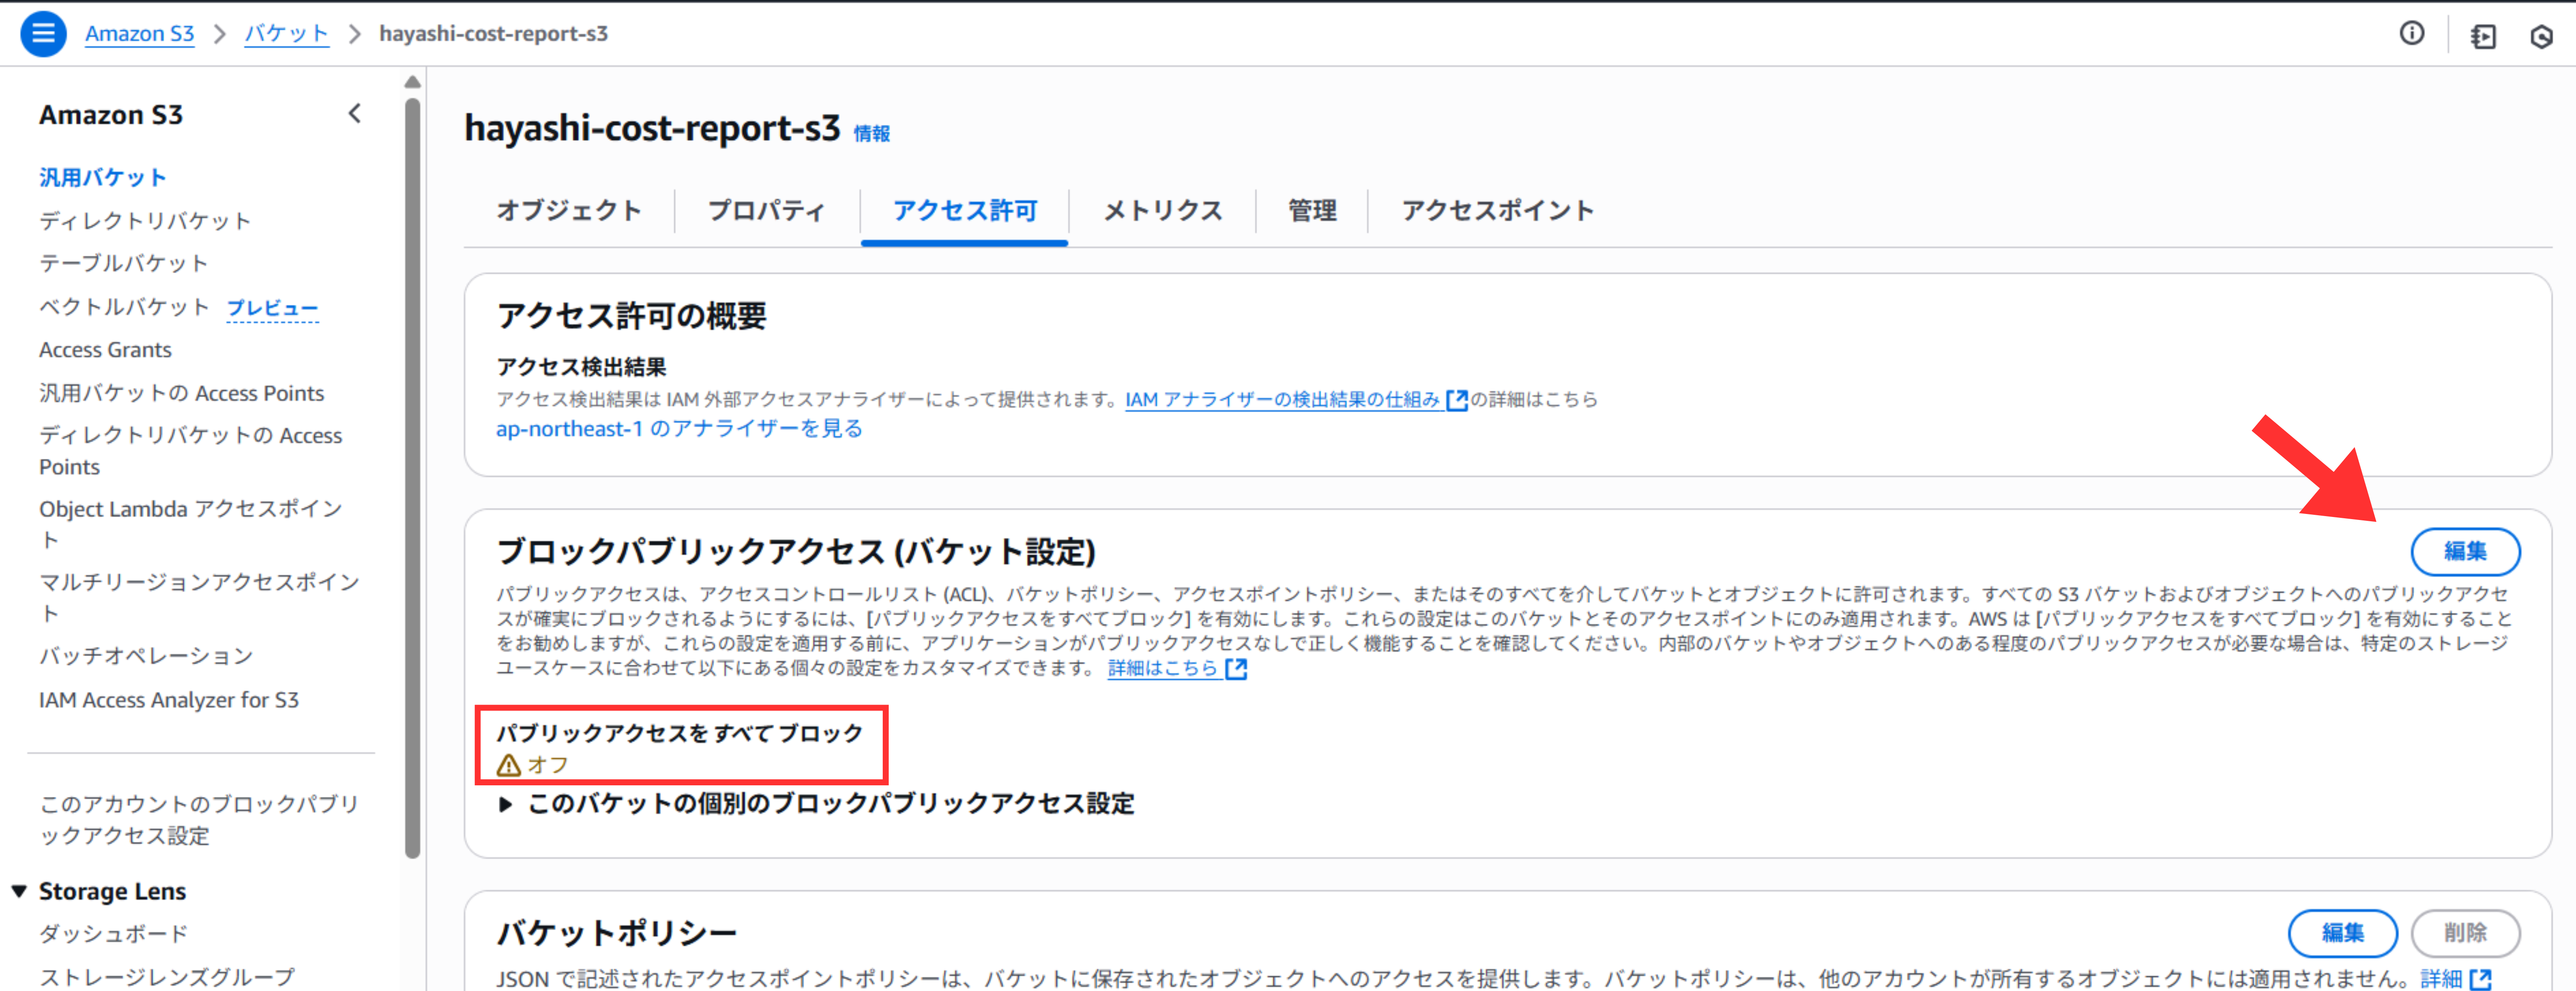The height and width of the screenshot is (991, 2576).
Task: Click 編集 for ブロックパブリックアクセス
Action: click(2465, 552)
